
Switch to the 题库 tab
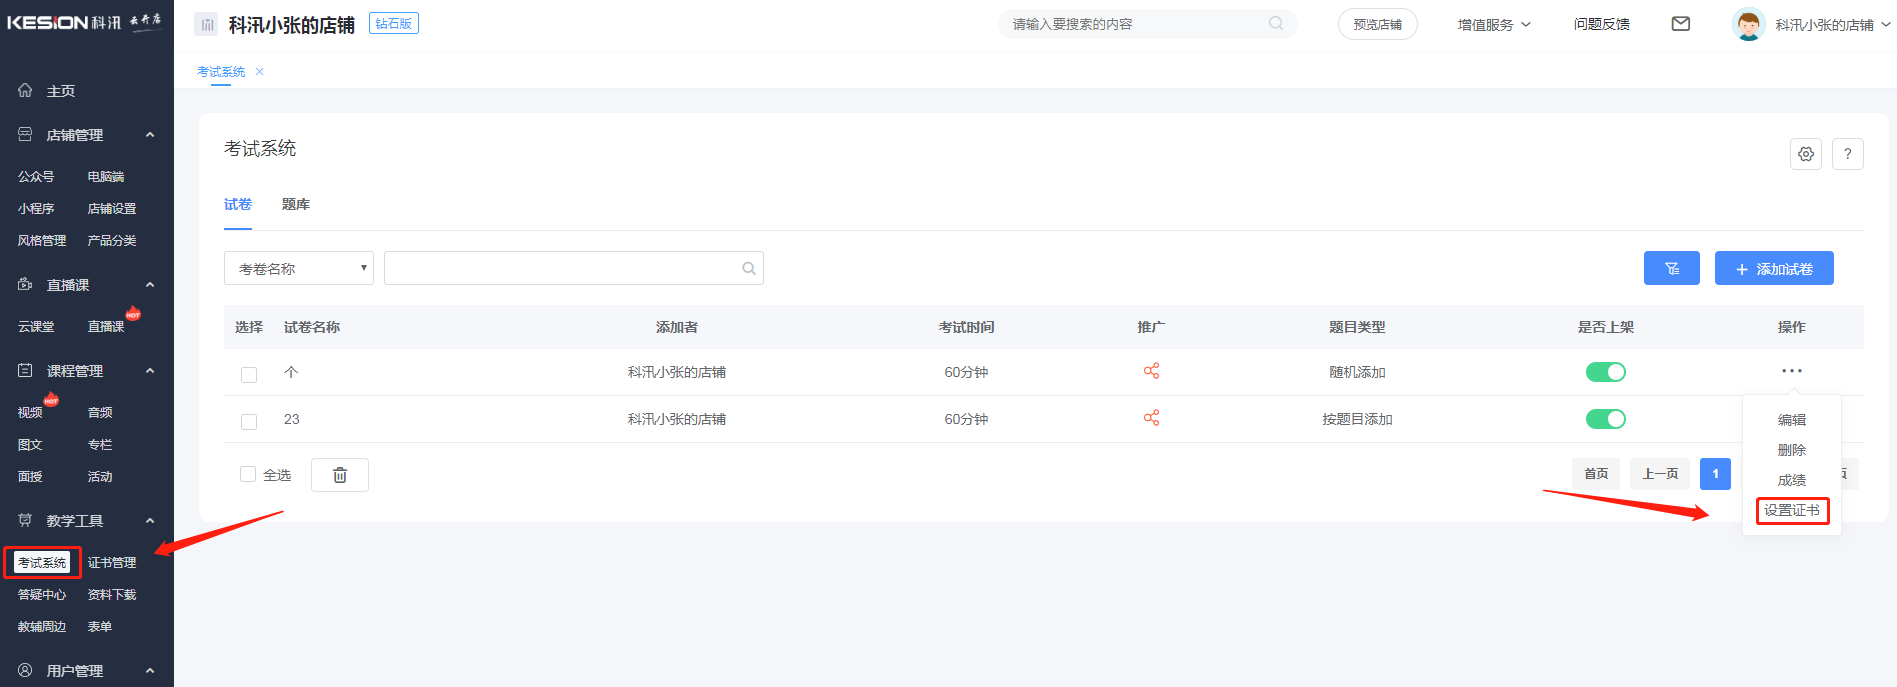click(x=295, y=204)
